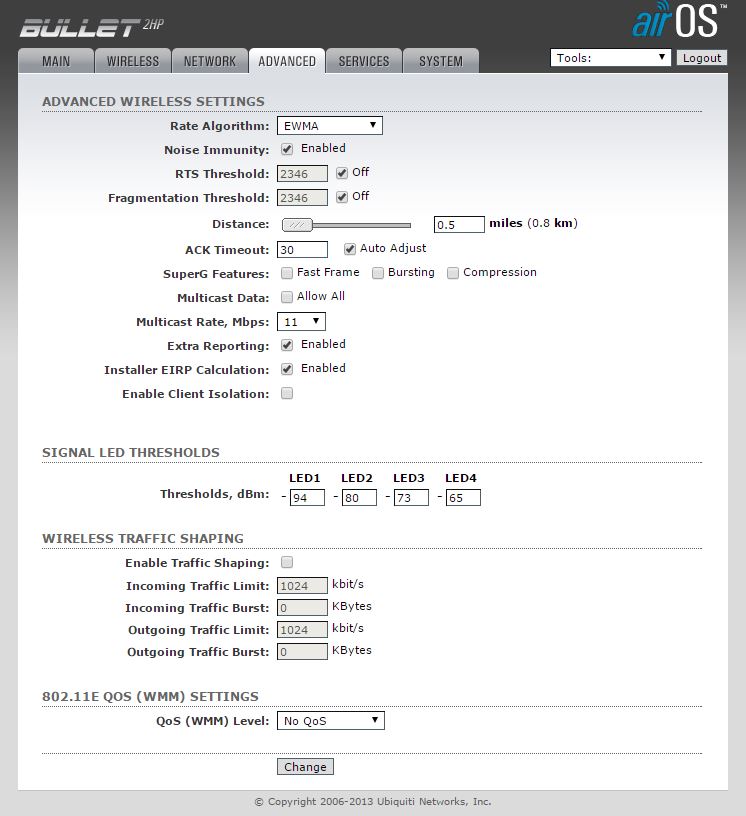Toggle Installer EIRP Calculation checkbox

(x=287, y=369)
